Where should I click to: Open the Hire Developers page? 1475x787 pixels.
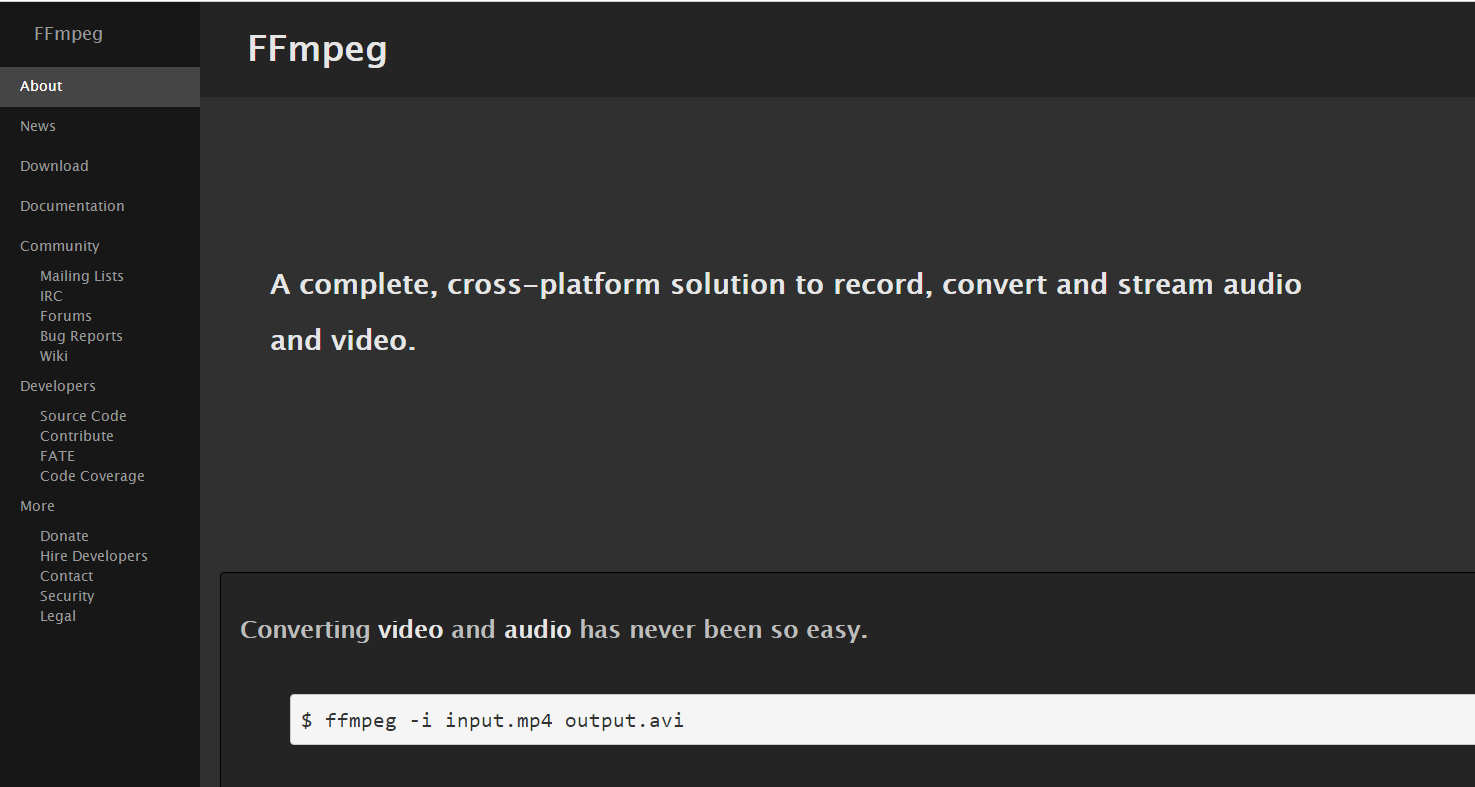(94, 556)
